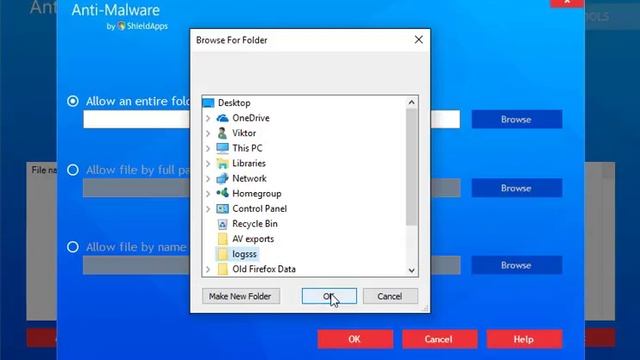Select the OneDrive label in the tree
This screenshot has height=360, width=640.
pyautogui.click(x=251, y=118)
